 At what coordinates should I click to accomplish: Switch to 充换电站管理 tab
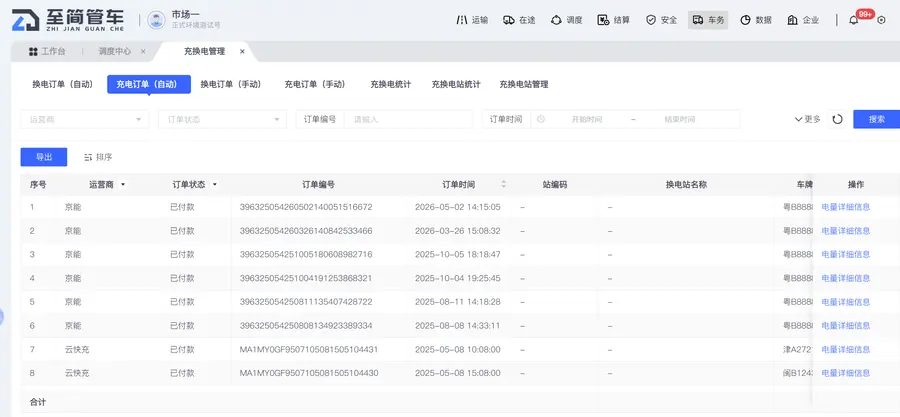point(523,84)
